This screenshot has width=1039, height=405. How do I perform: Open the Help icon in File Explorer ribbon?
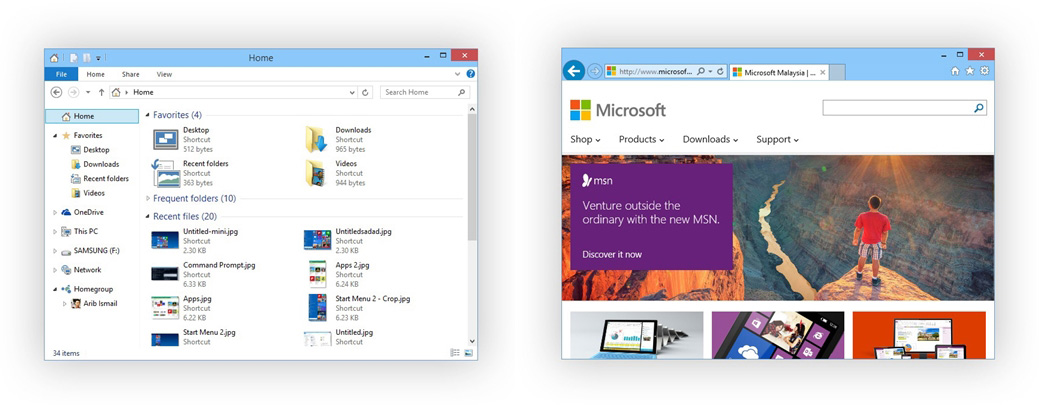click(x=470, y=74)
